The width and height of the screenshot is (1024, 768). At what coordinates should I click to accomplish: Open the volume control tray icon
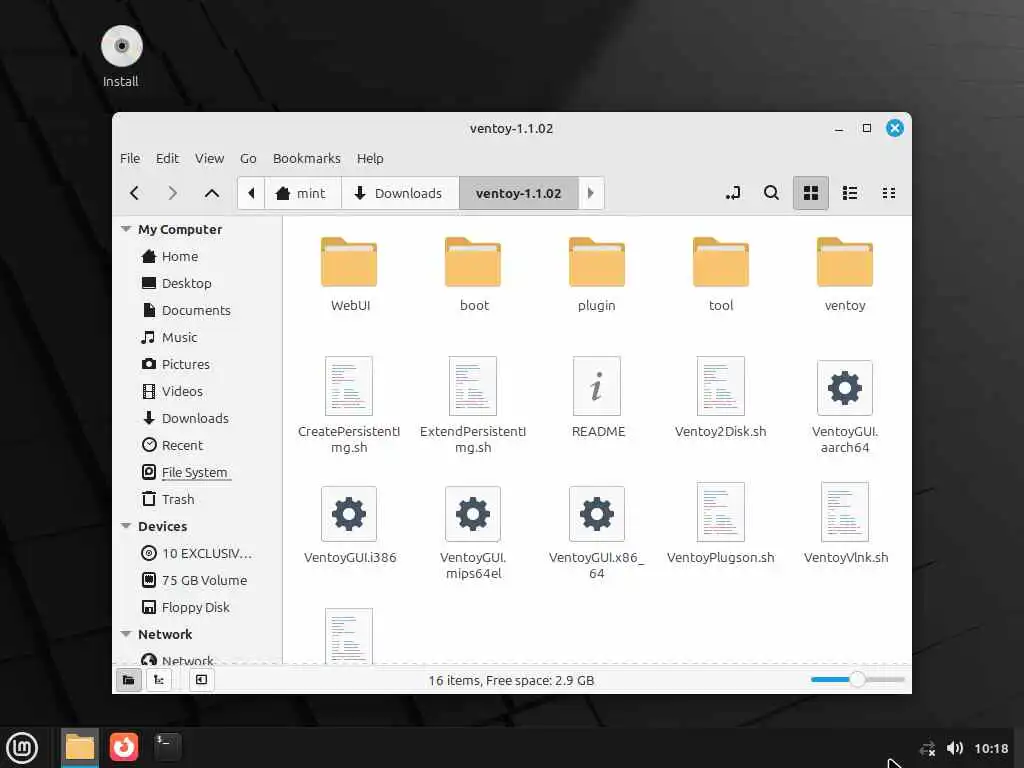pyautogui.click(x=955, y=748)
